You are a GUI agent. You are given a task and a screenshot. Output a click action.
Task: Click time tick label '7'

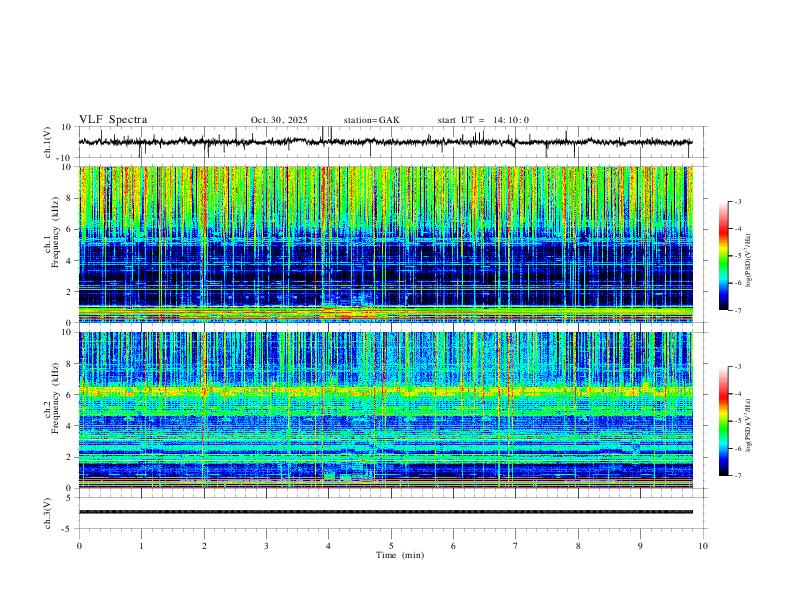[x=516, y=546]
